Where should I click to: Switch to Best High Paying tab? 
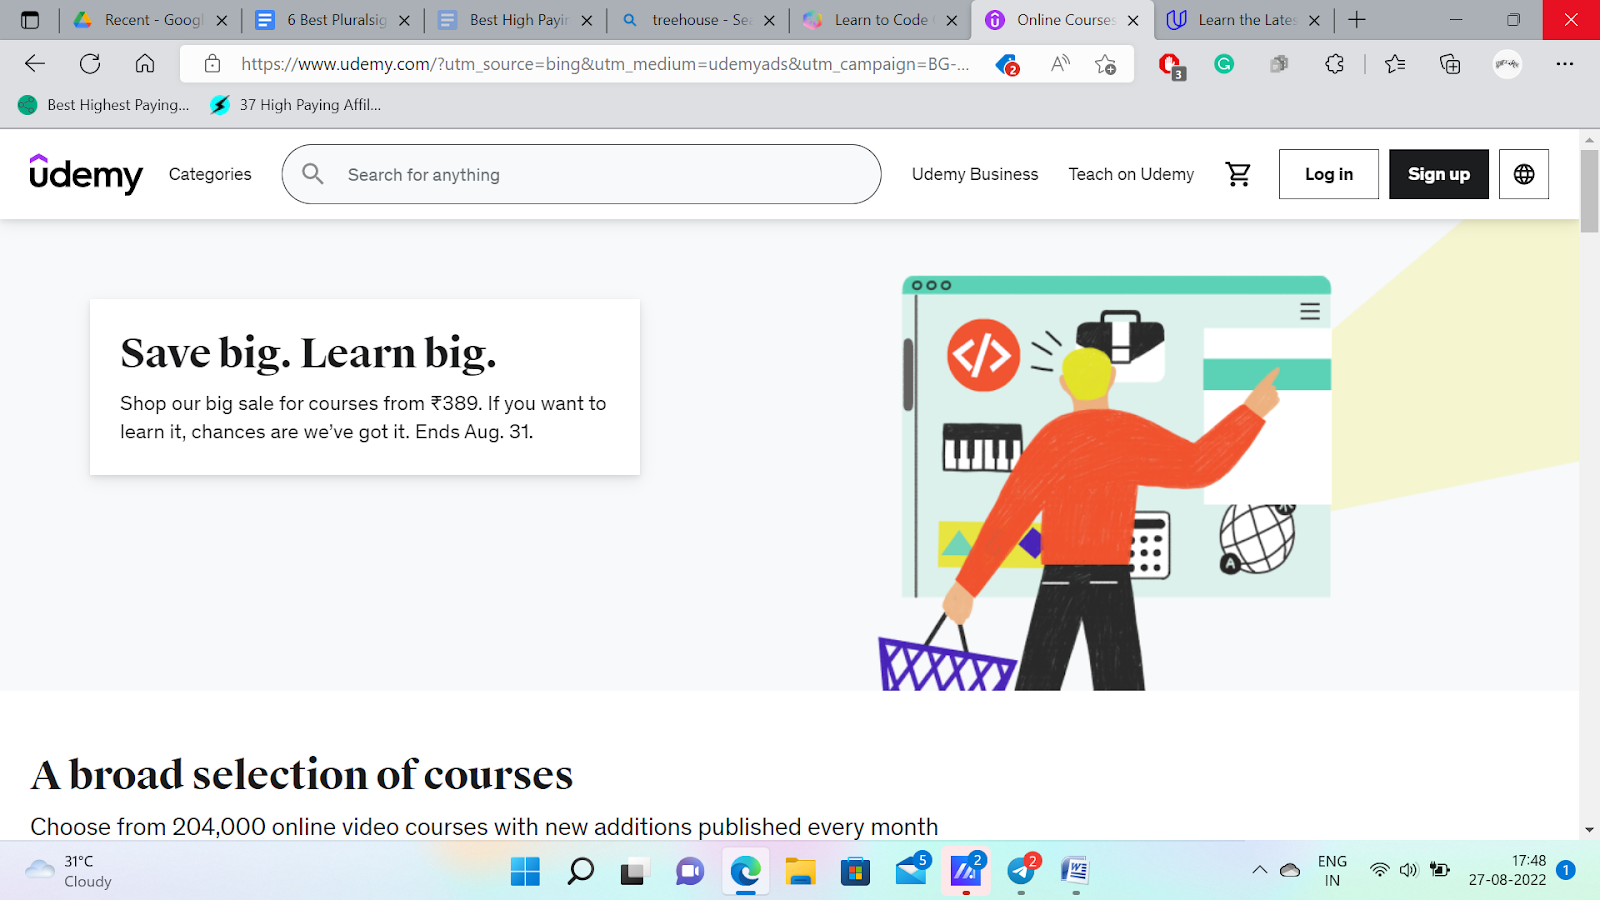[x=516, y=20]
